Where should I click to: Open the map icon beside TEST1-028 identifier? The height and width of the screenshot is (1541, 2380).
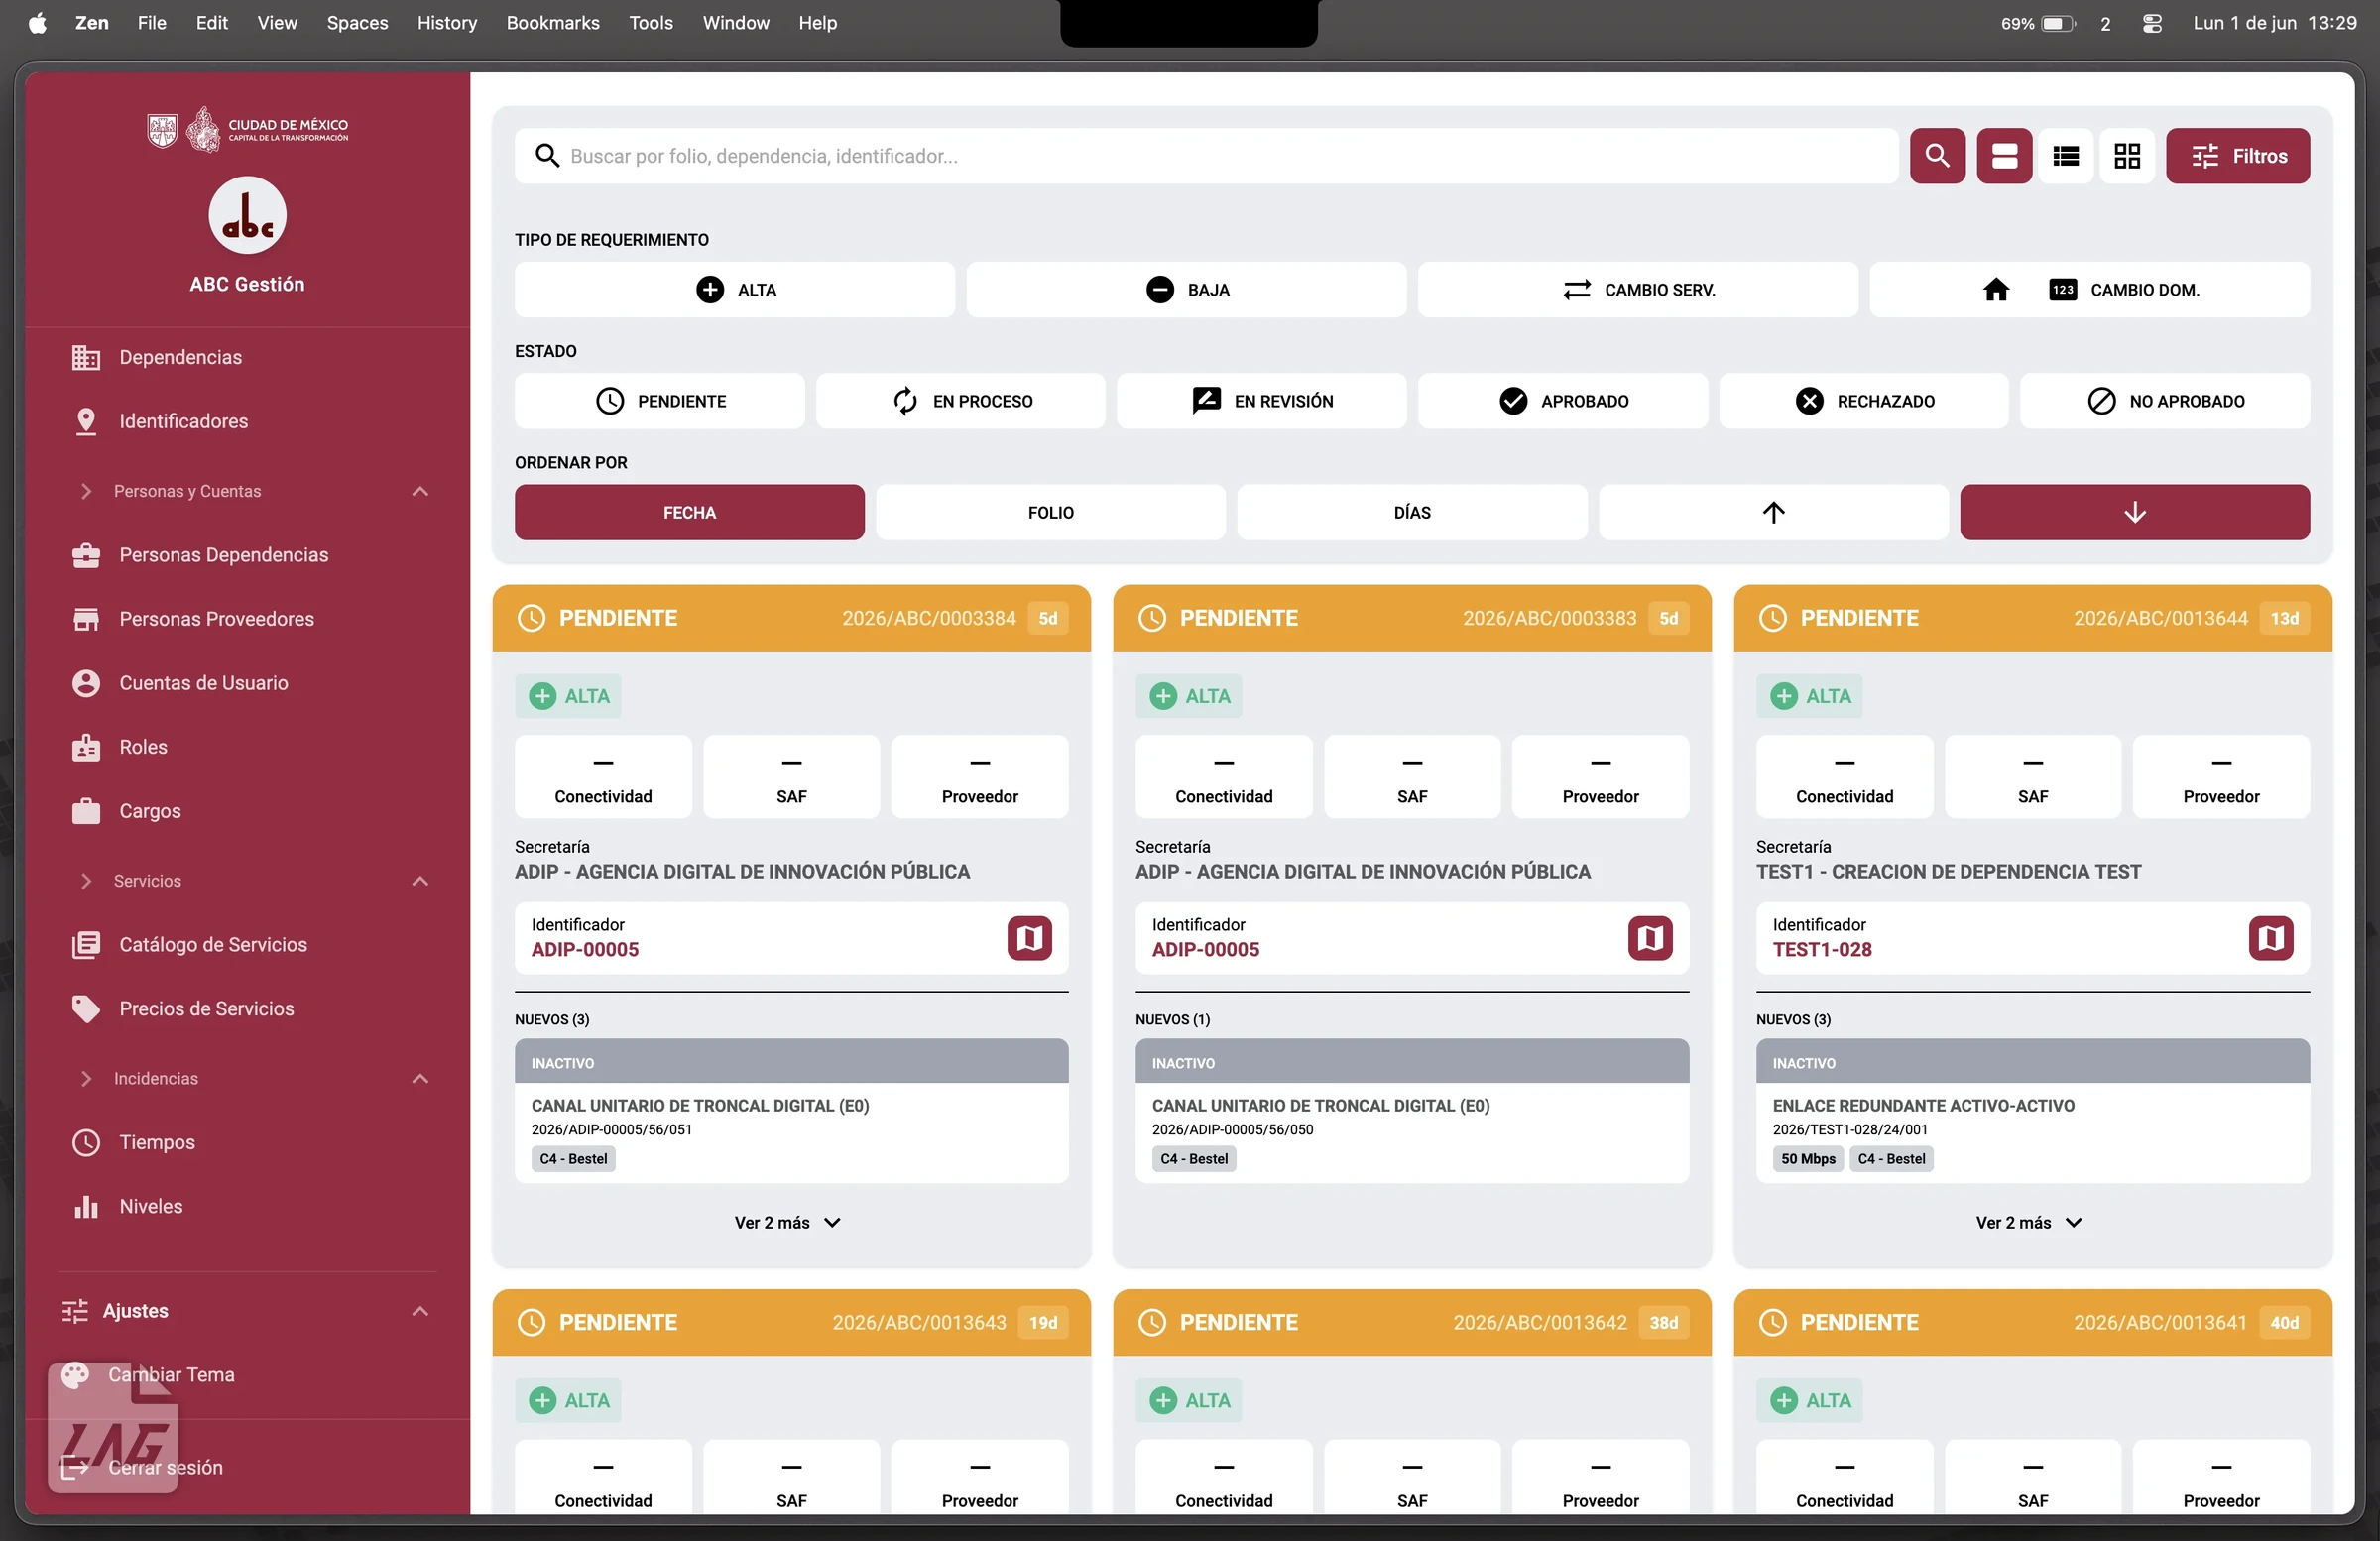click(x=2271, y=938)
